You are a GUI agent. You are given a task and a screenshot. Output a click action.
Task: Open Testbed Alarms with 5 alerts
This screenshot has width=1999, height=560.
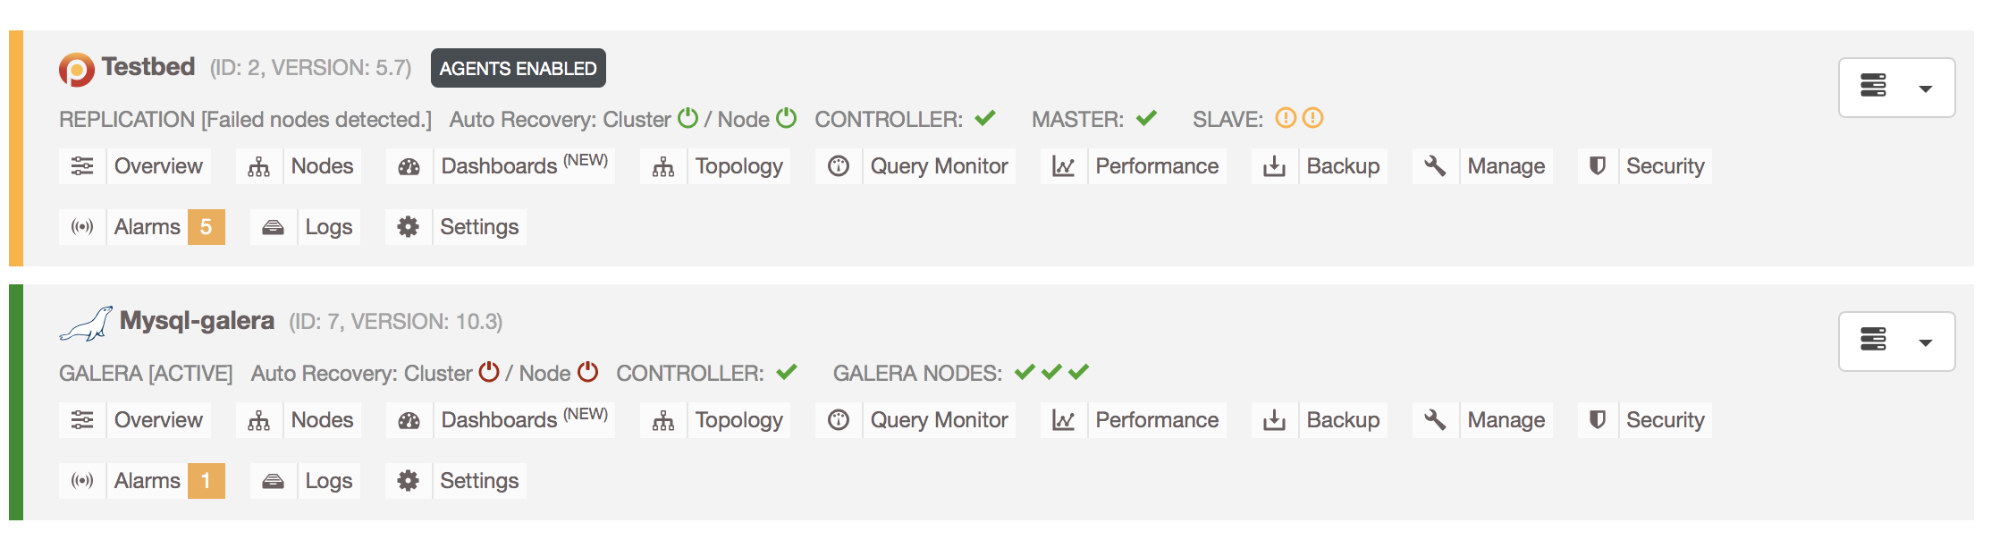142,228
